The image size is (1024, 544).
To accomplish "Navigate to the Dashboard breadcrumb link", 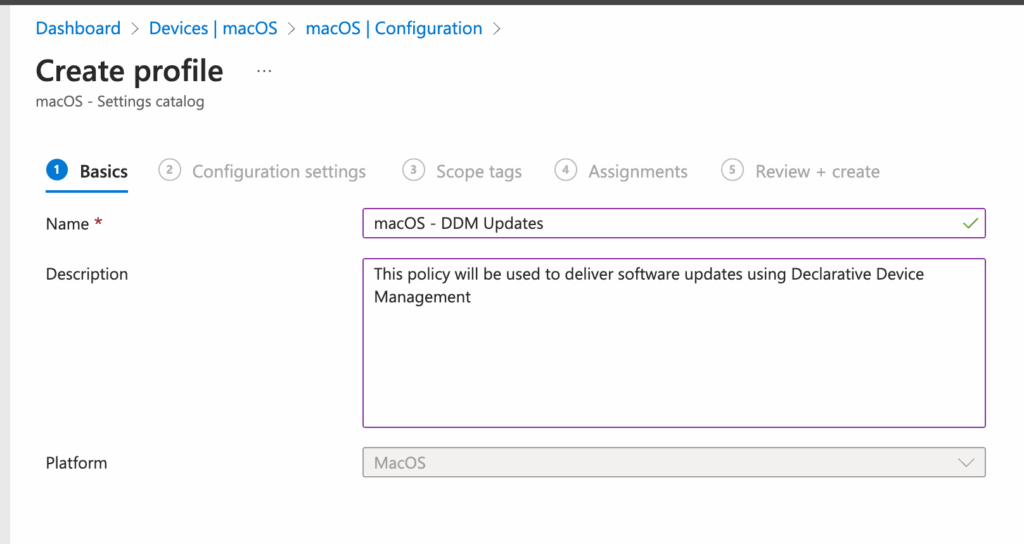I will click(x=78, y=28).
